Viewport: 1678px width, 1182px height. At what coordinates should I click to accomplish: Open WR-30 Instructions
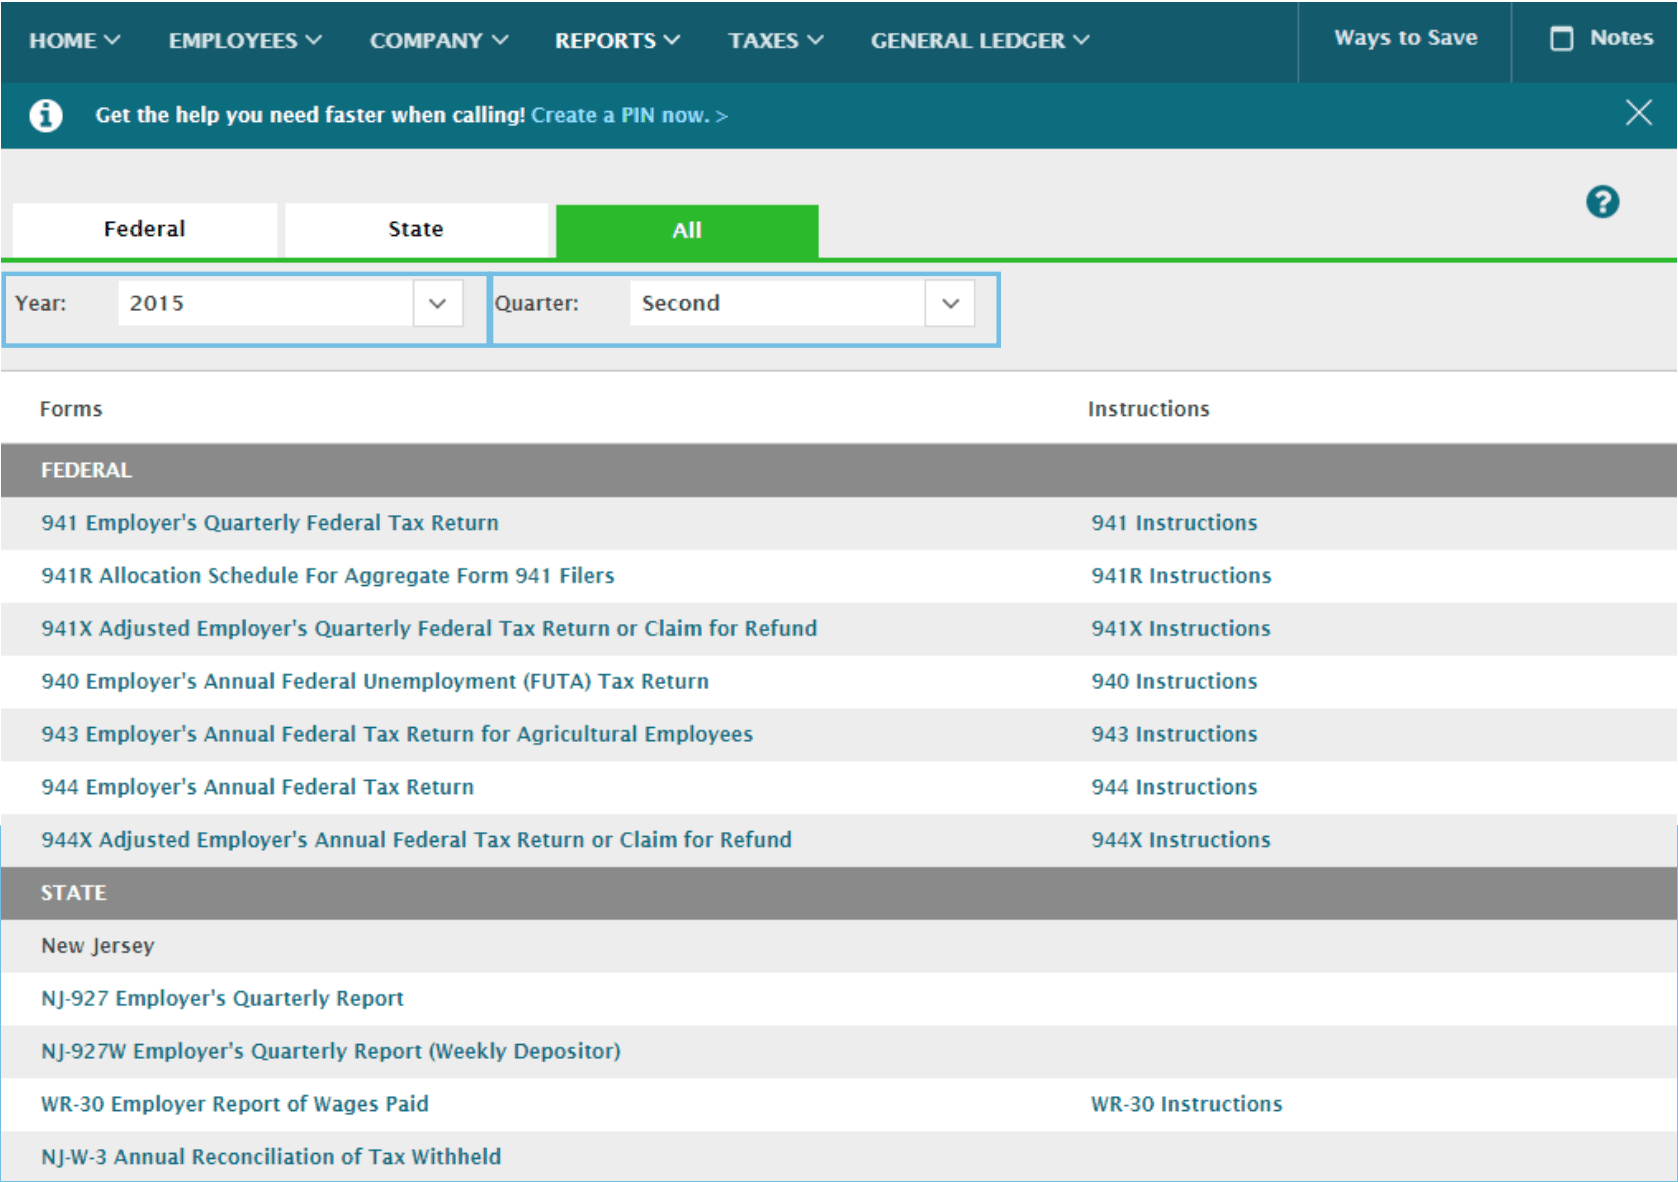(x=1186, y=1104)
